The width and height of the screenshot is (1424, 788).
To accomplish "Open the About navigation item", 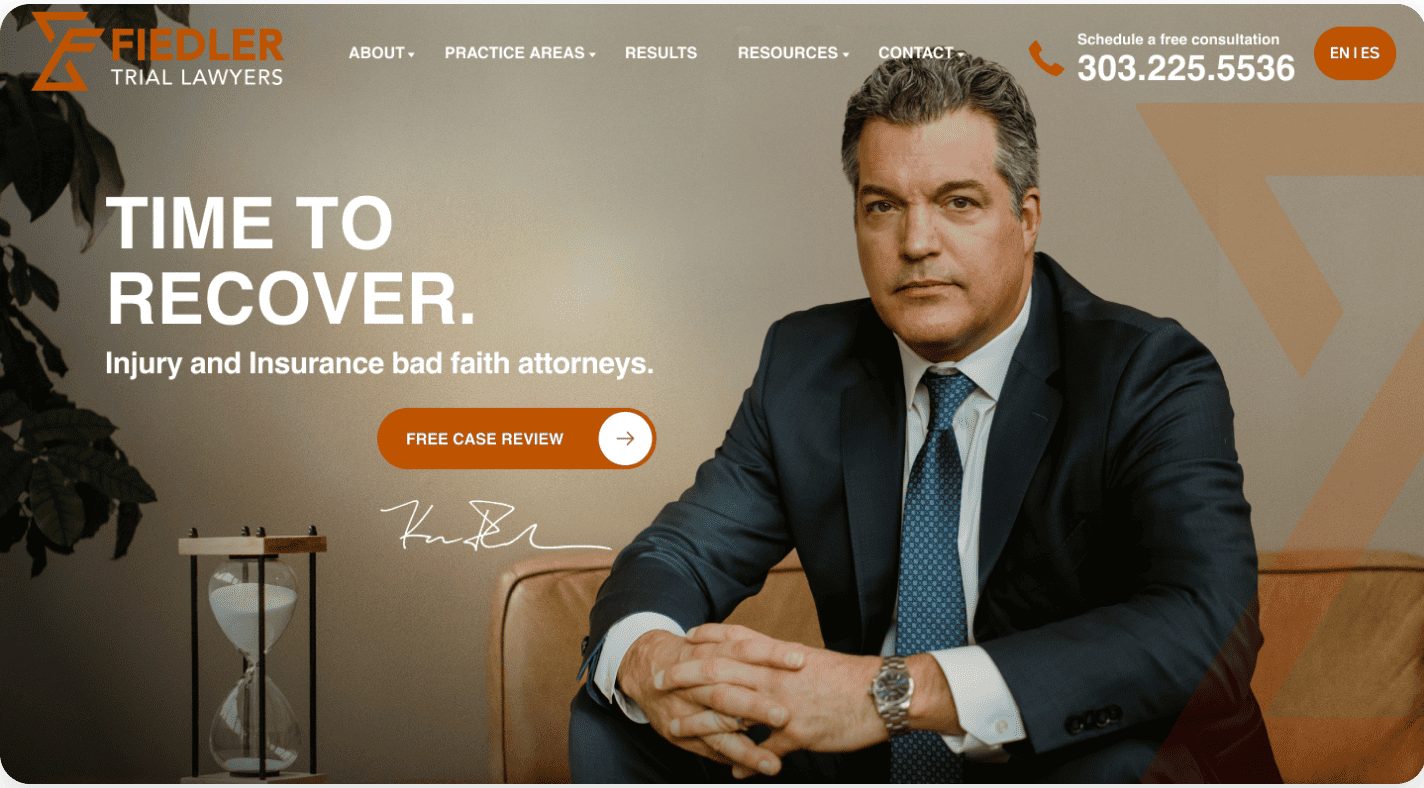I will coord(377,53).
